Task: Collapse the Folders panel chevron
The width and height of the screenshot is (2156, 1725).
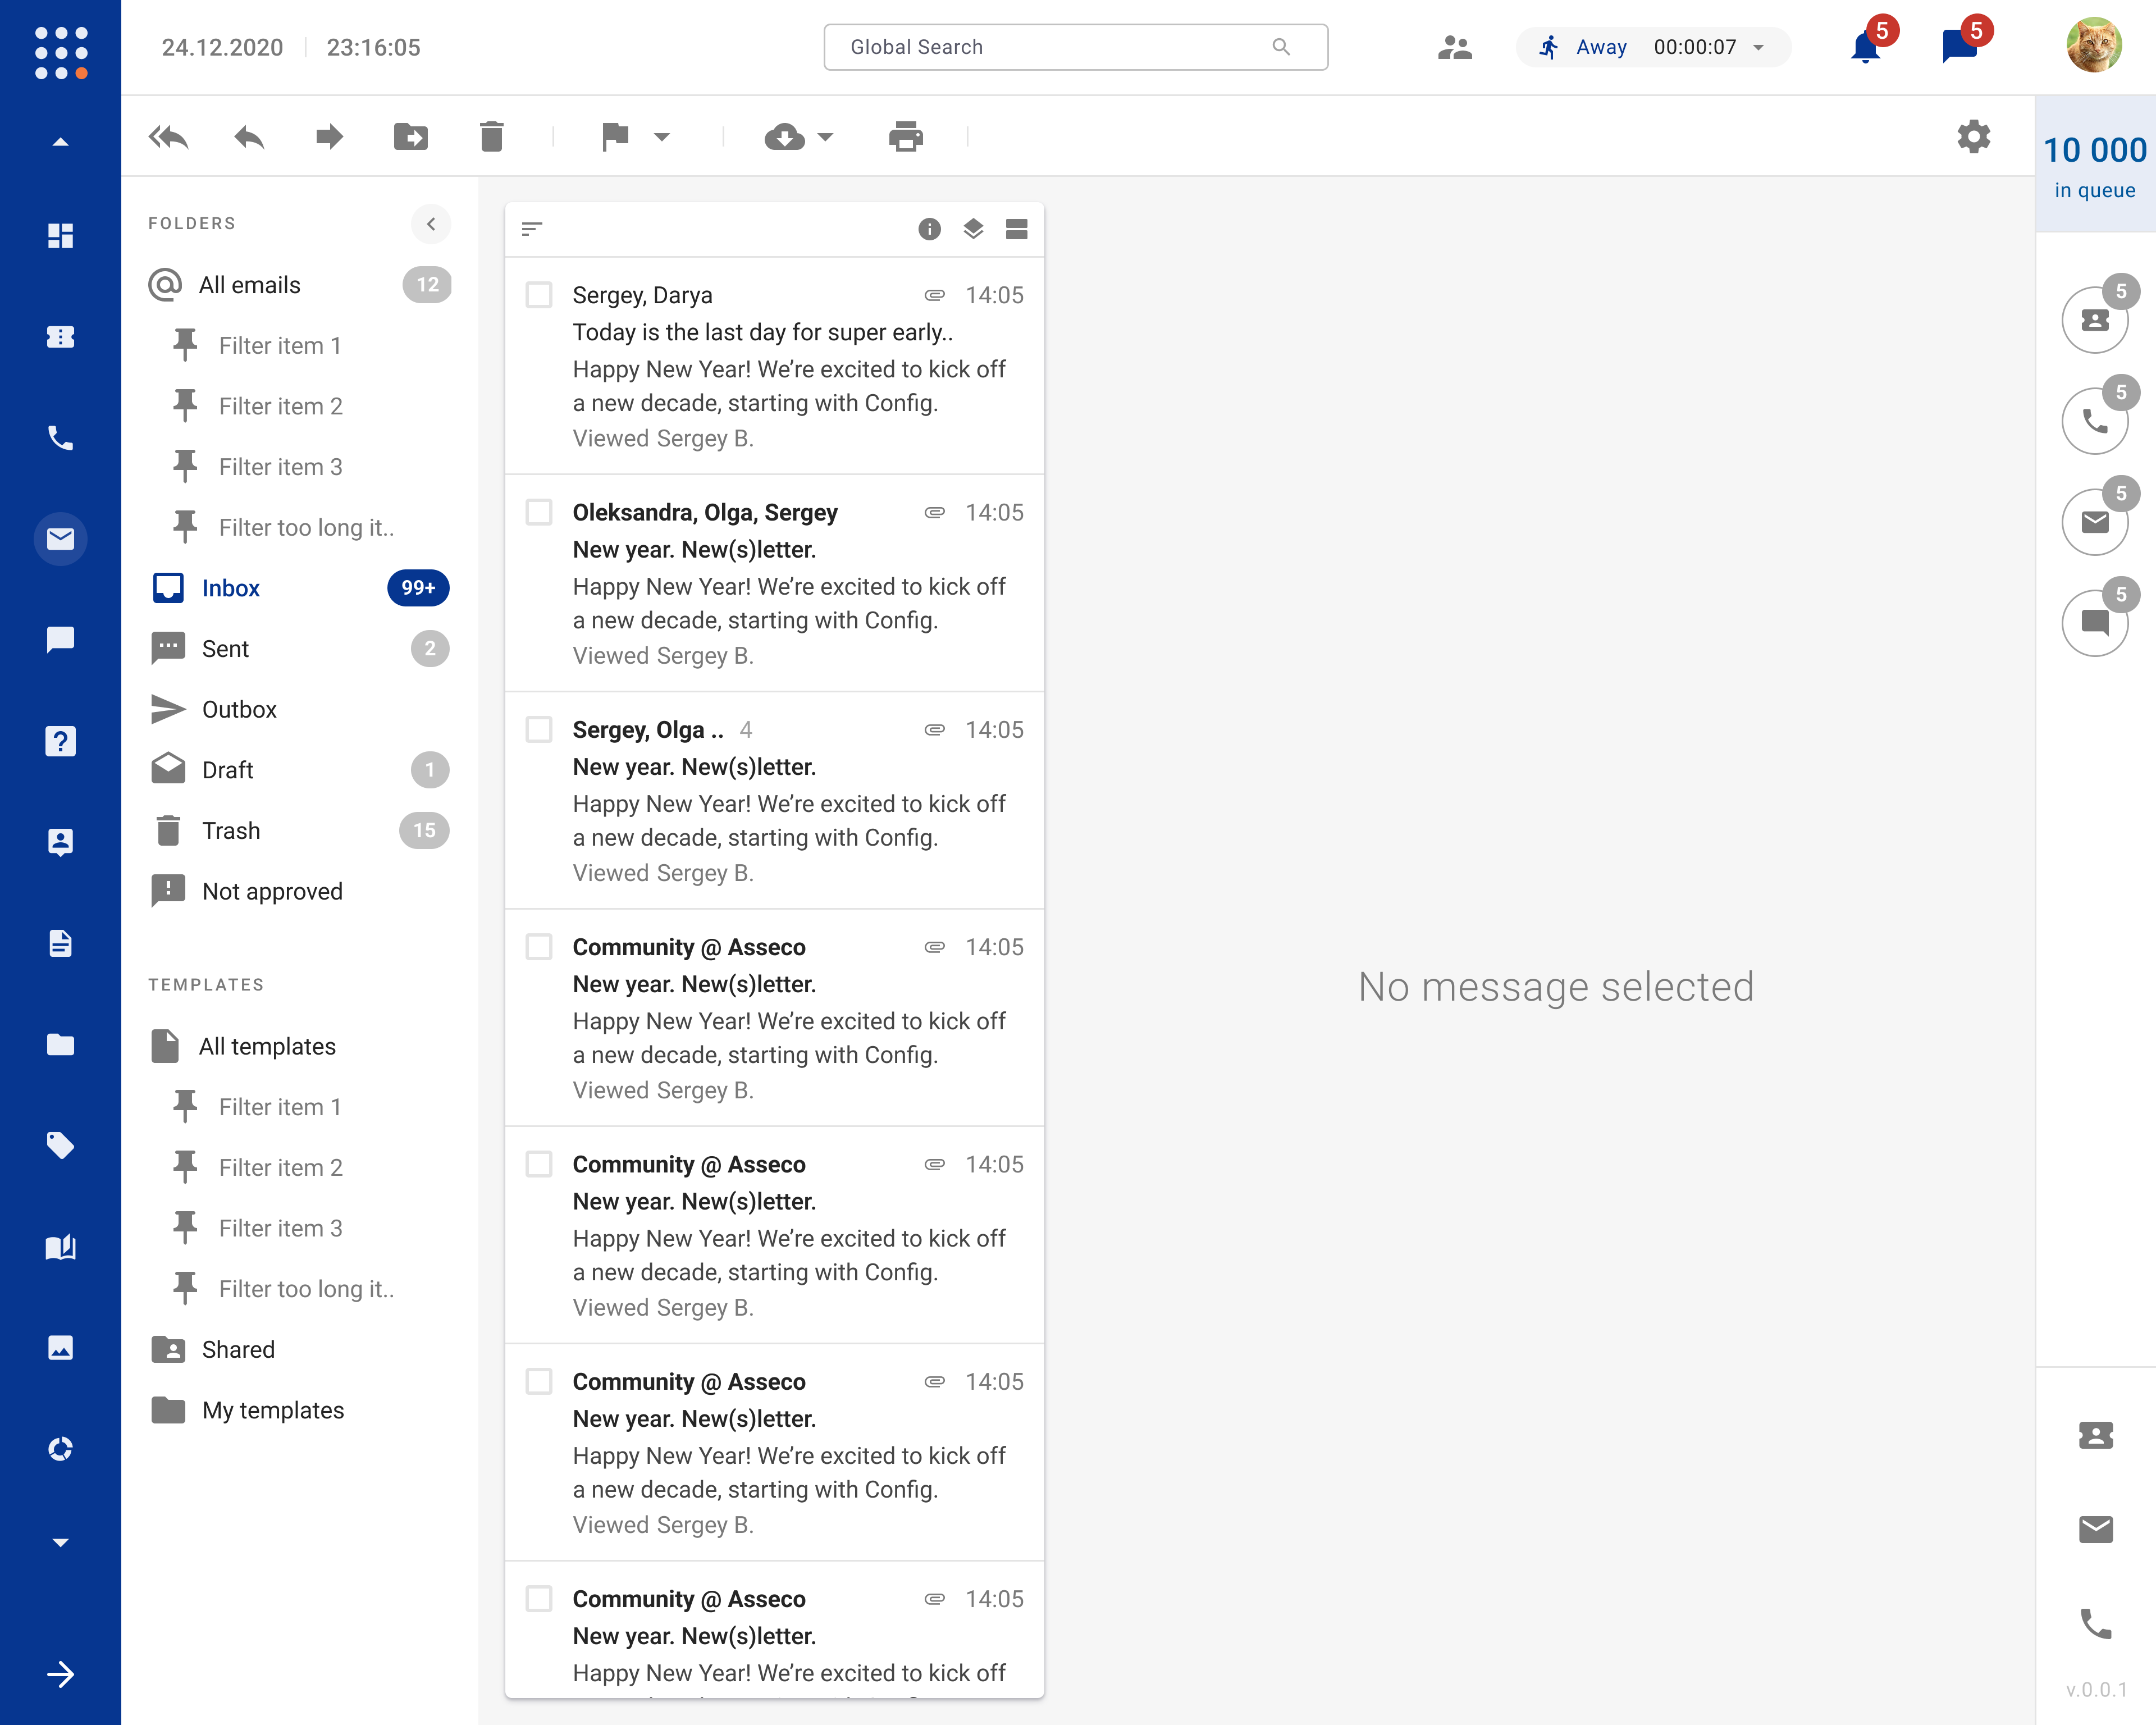Action: tap(431, 224)
